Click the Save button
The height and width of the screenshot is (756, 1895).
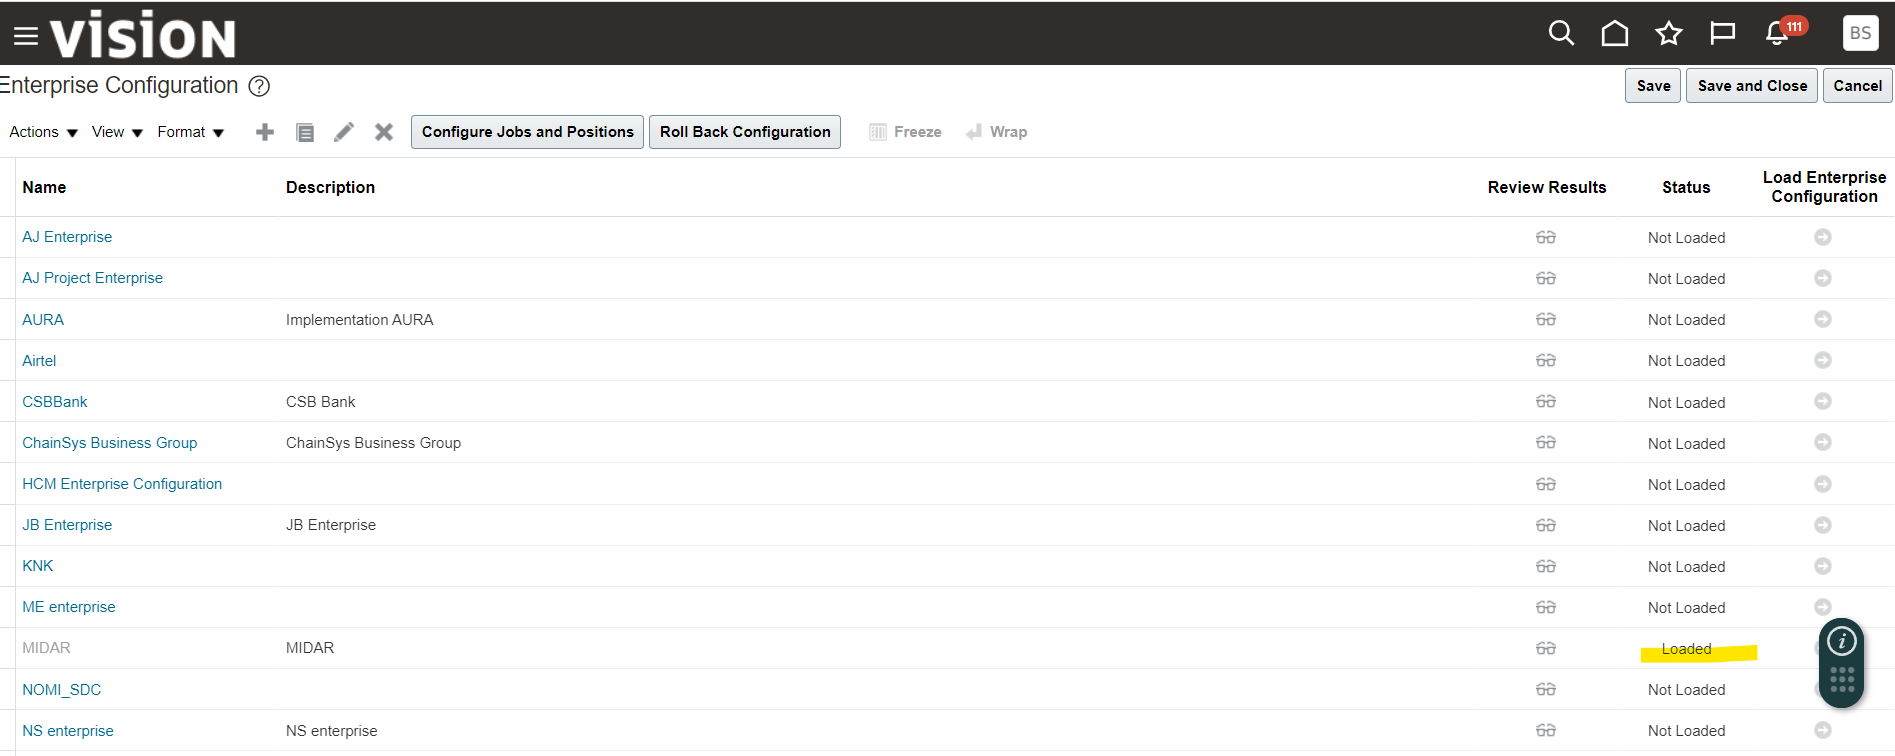coord(1653,86)
